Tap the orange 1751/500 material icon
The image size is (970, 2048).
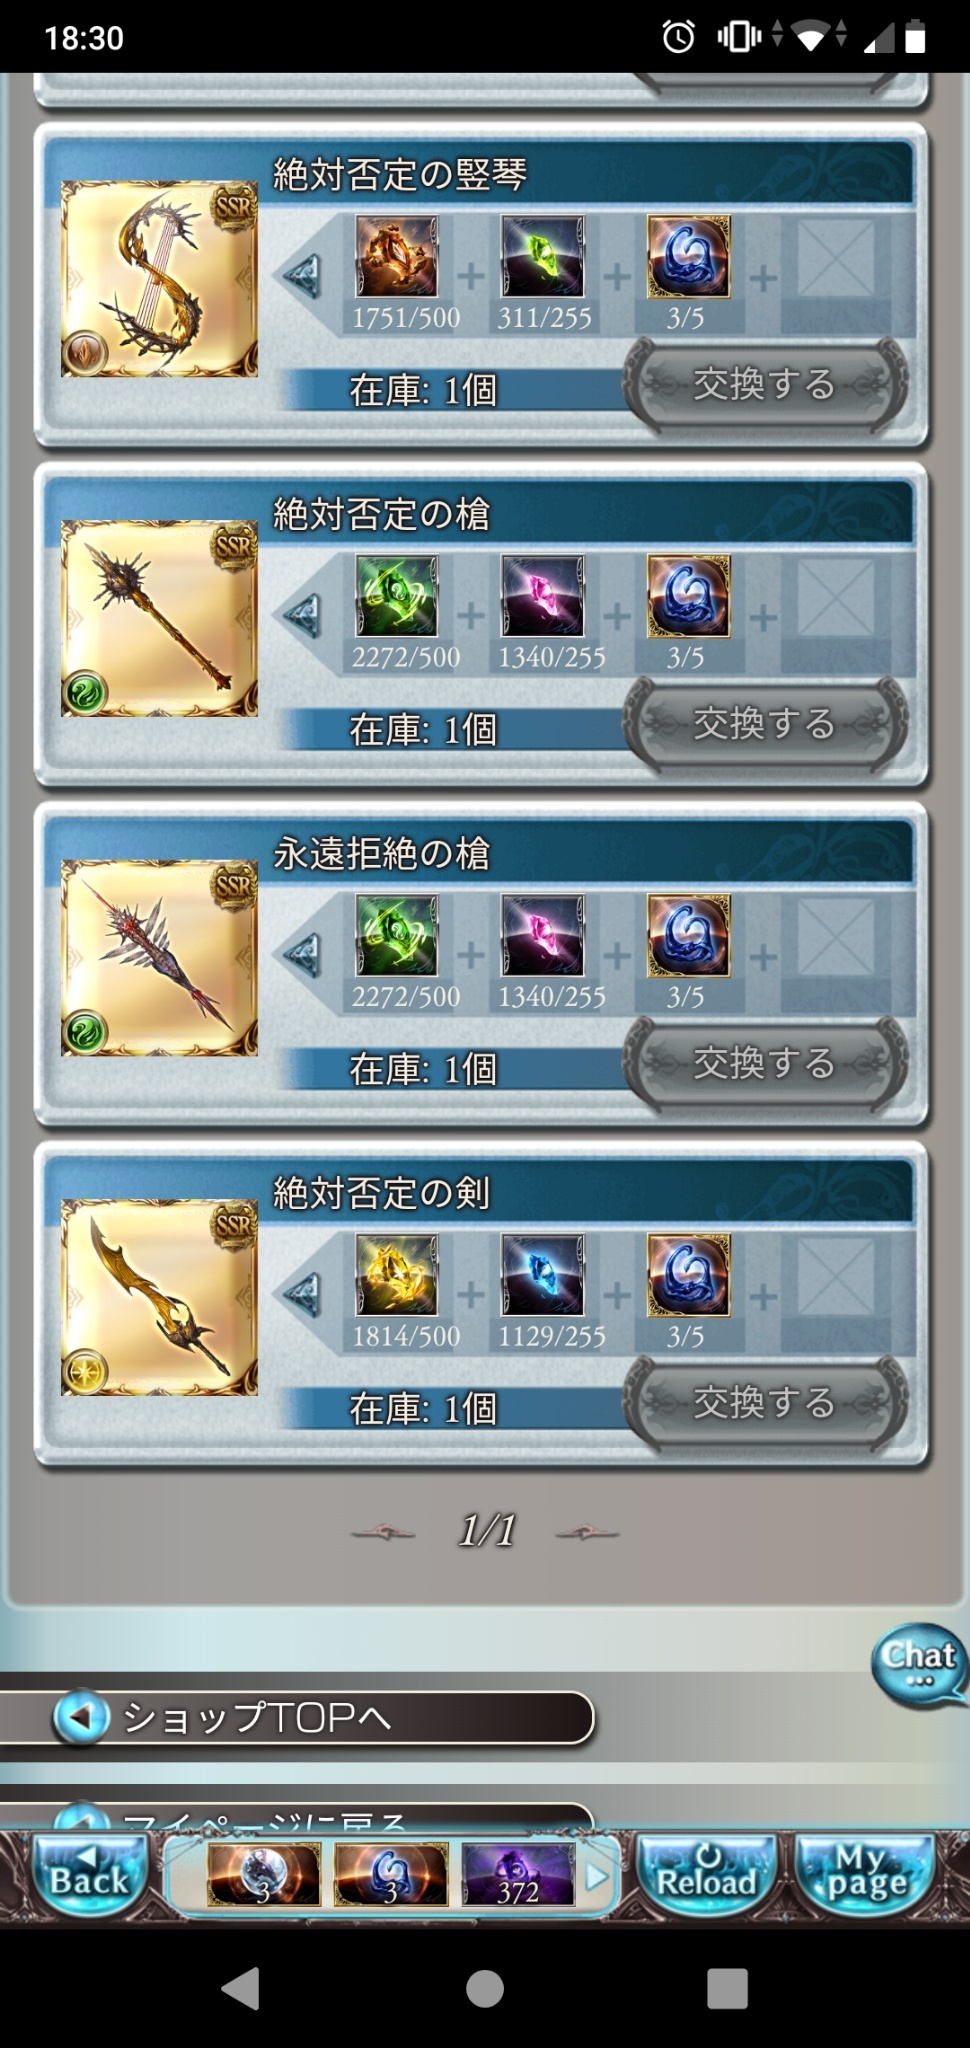point(397,257)
